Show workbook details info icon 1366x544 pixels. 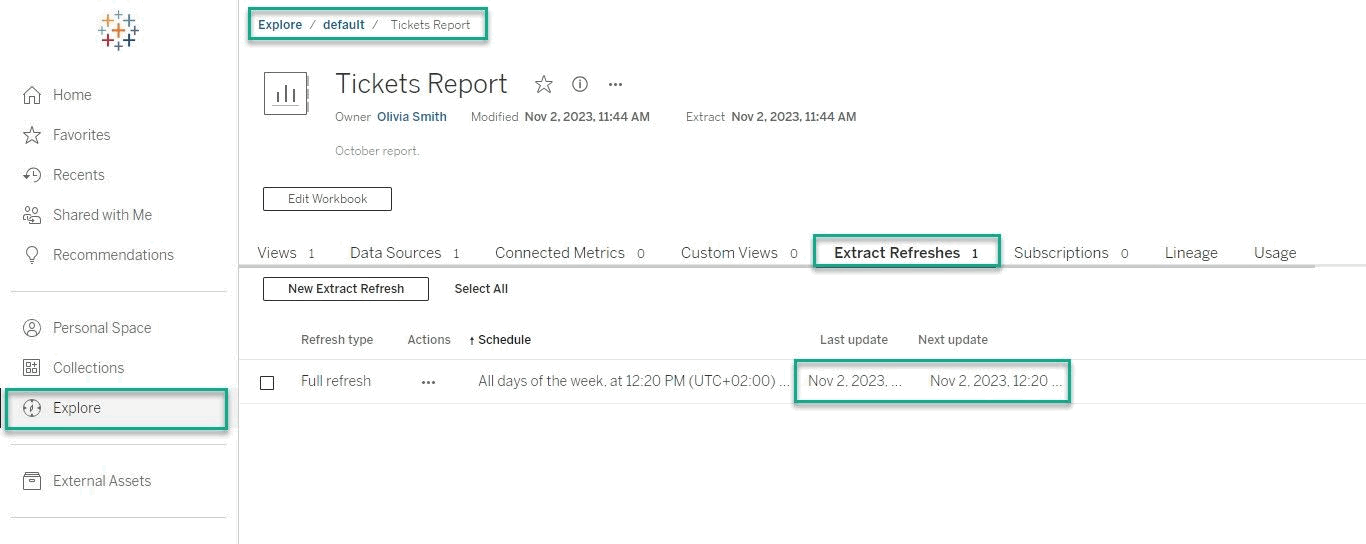pos(580,84)
